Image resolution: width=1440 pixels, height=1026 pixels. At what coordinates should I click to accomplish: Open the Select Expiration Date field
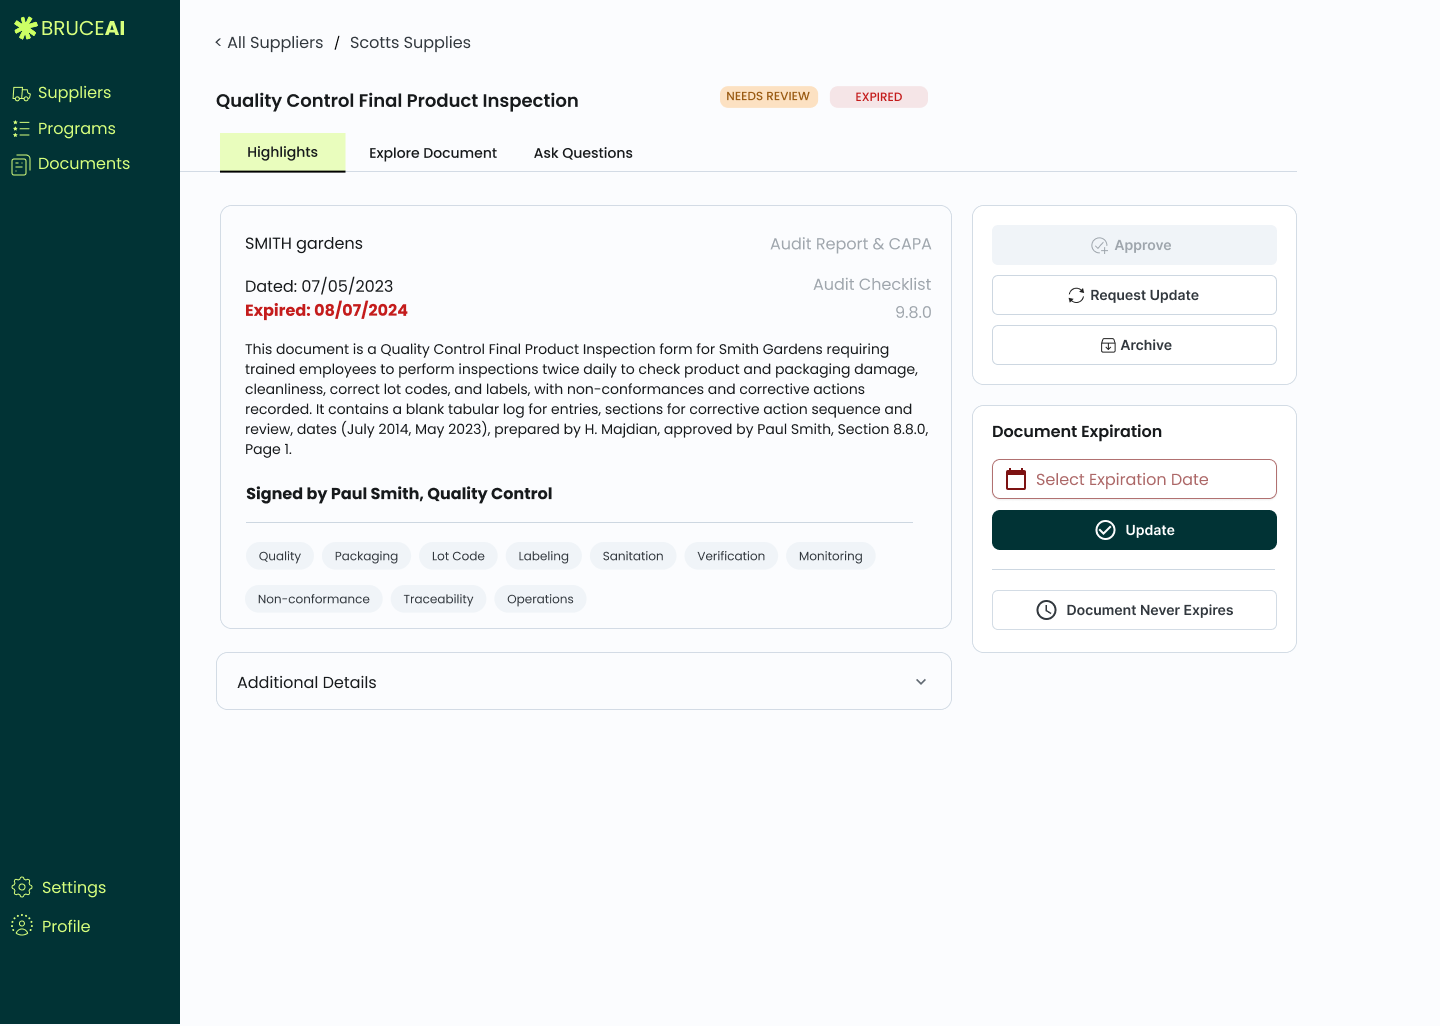[1134, 479]
